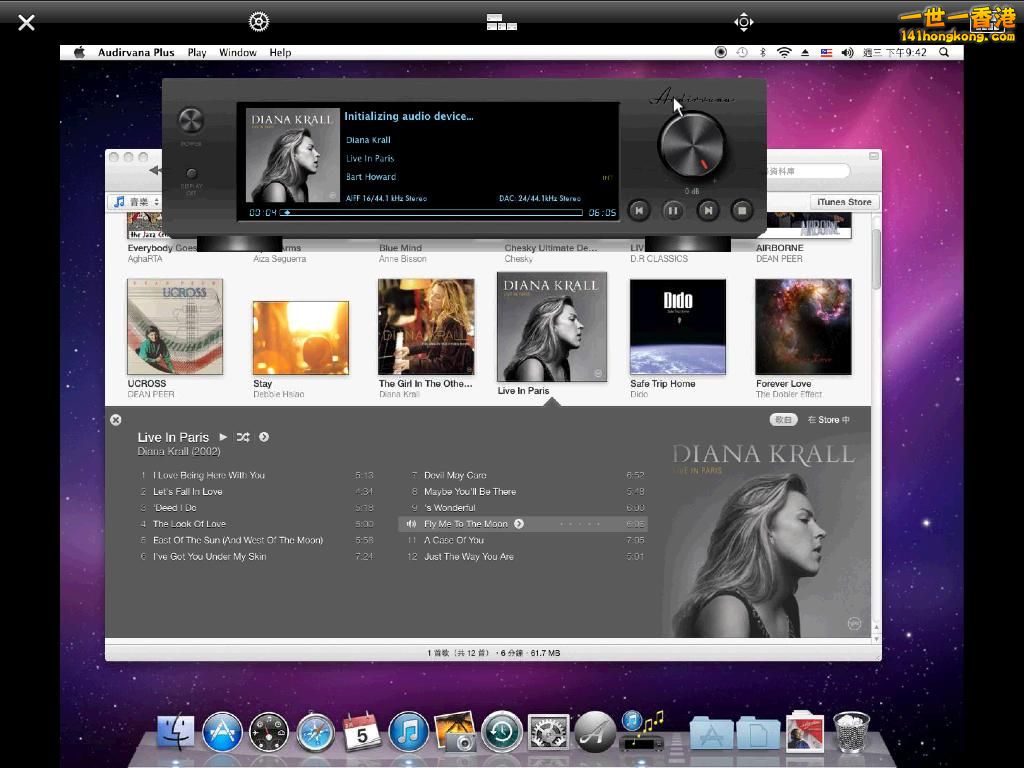Image resolution: width=1024 pixels, height=768 pixels.
Task: Close the expanded album track panel
Action: [x=116, y=420]
